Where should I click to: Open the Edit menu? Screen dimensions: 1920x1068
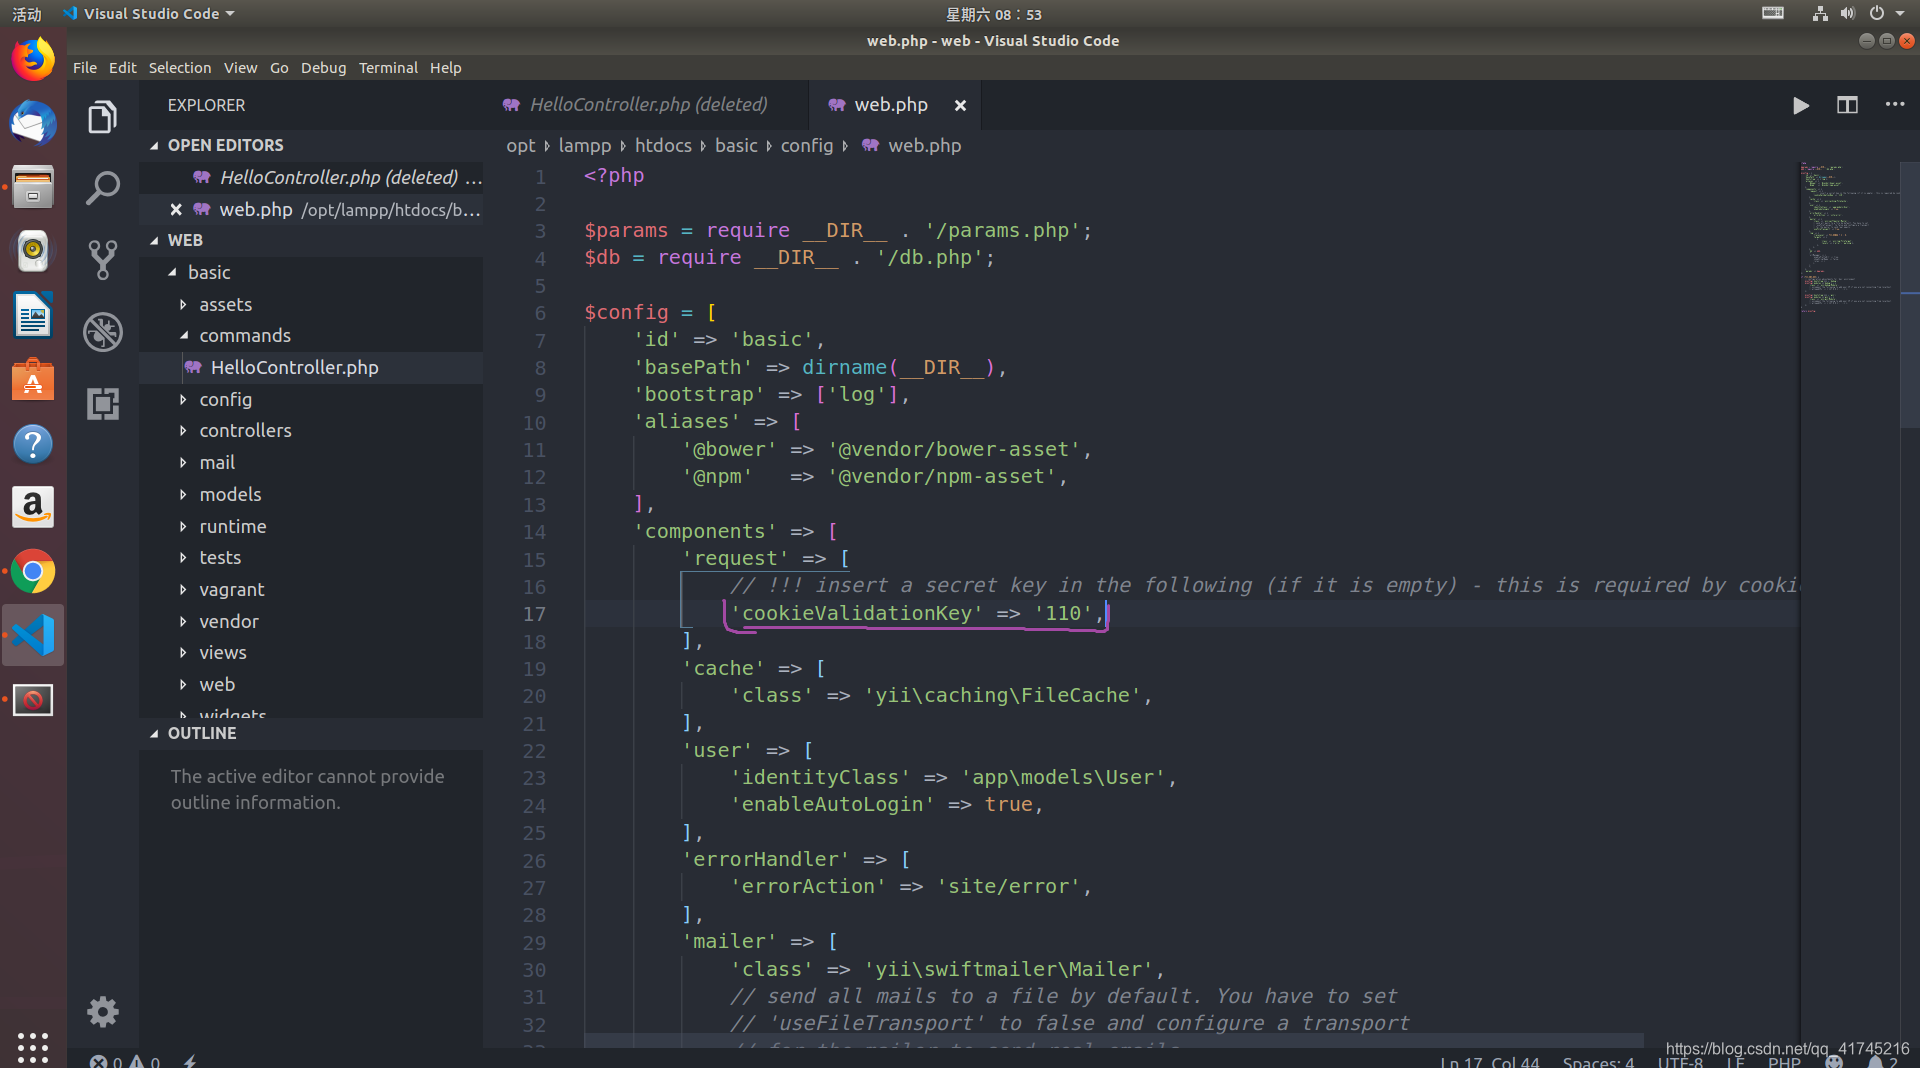pos(123,68)
